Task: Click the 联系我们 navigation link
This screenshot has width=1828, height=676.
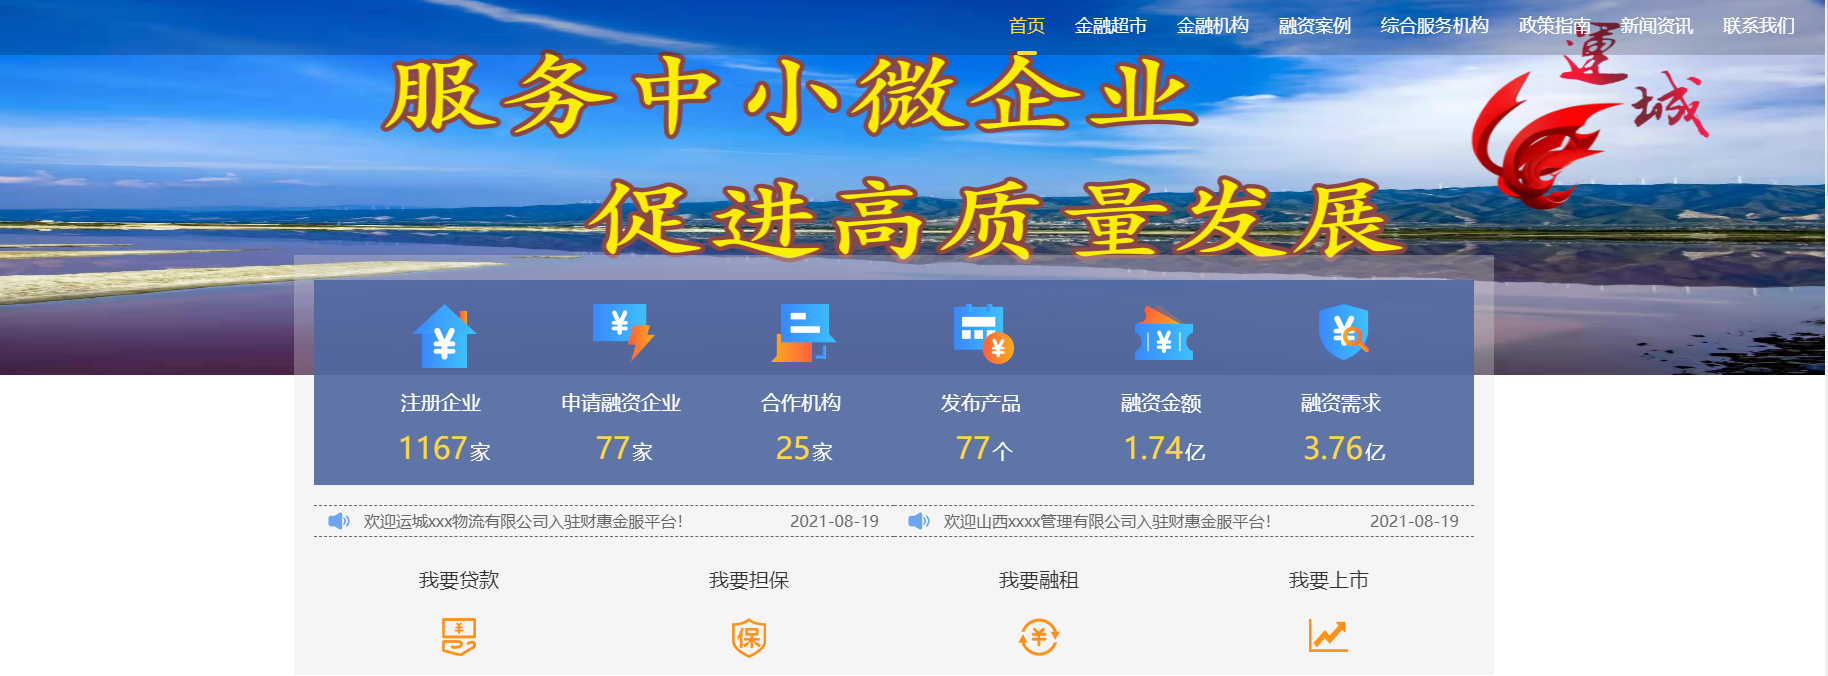Action: pyautogui.click(x=1758, y=26)
